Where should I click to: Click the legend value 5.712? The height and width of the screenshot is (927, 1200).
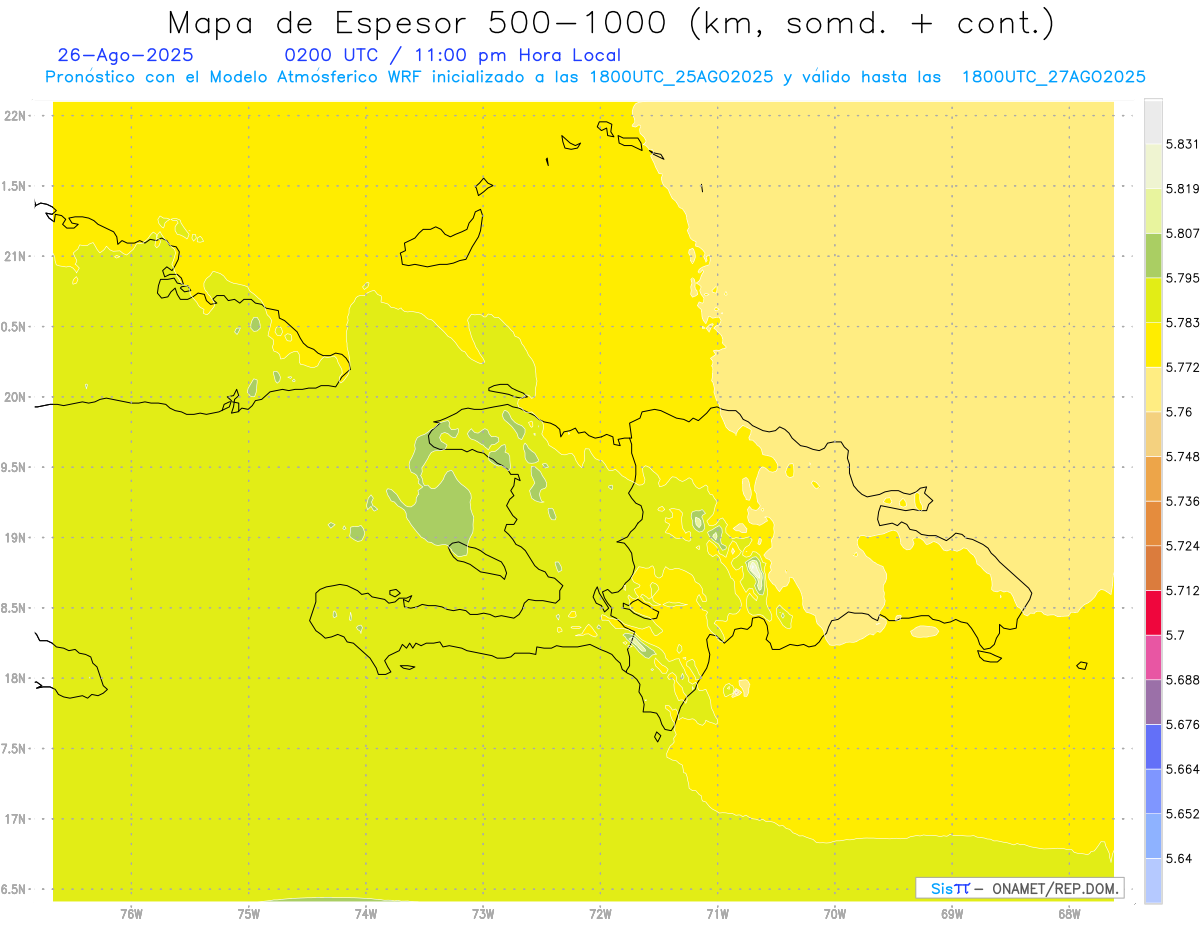pos(1183,590)
